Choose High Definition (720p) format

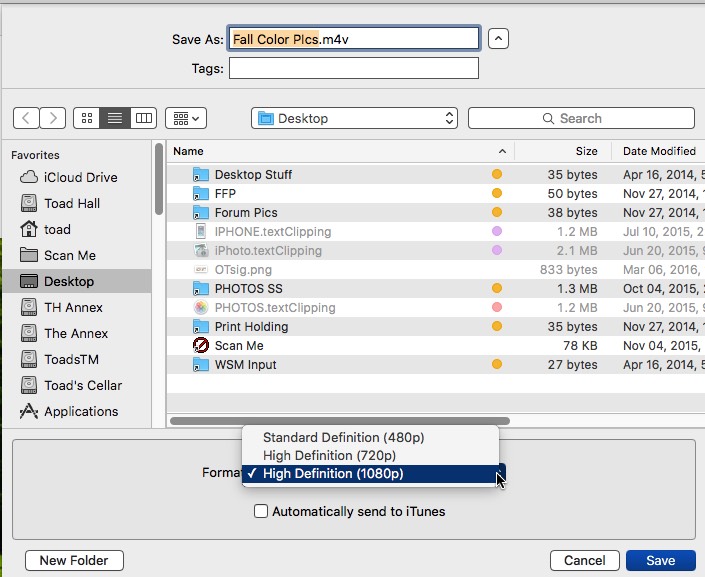point(370,455)
